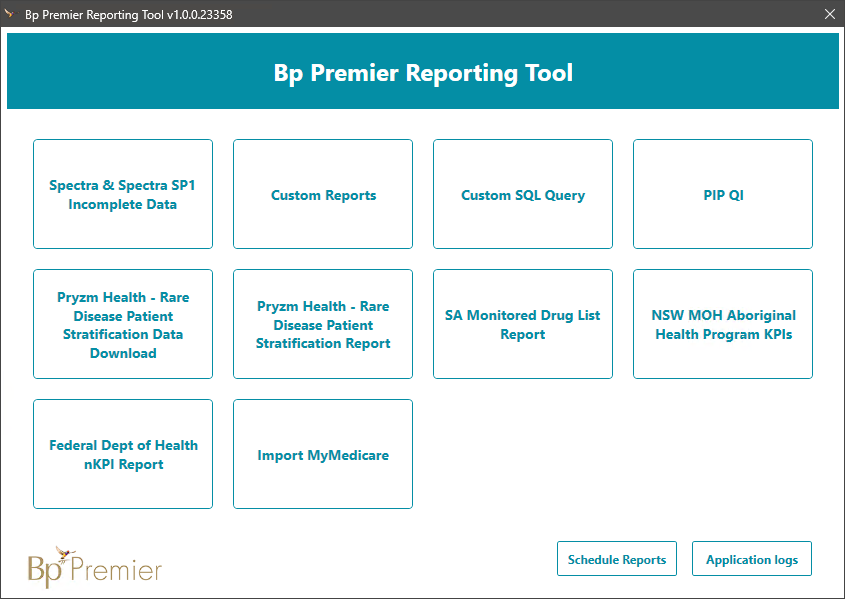Launch the Custom SQL Query tile
The height and width of the screenshot is (599, 845).
523,194
